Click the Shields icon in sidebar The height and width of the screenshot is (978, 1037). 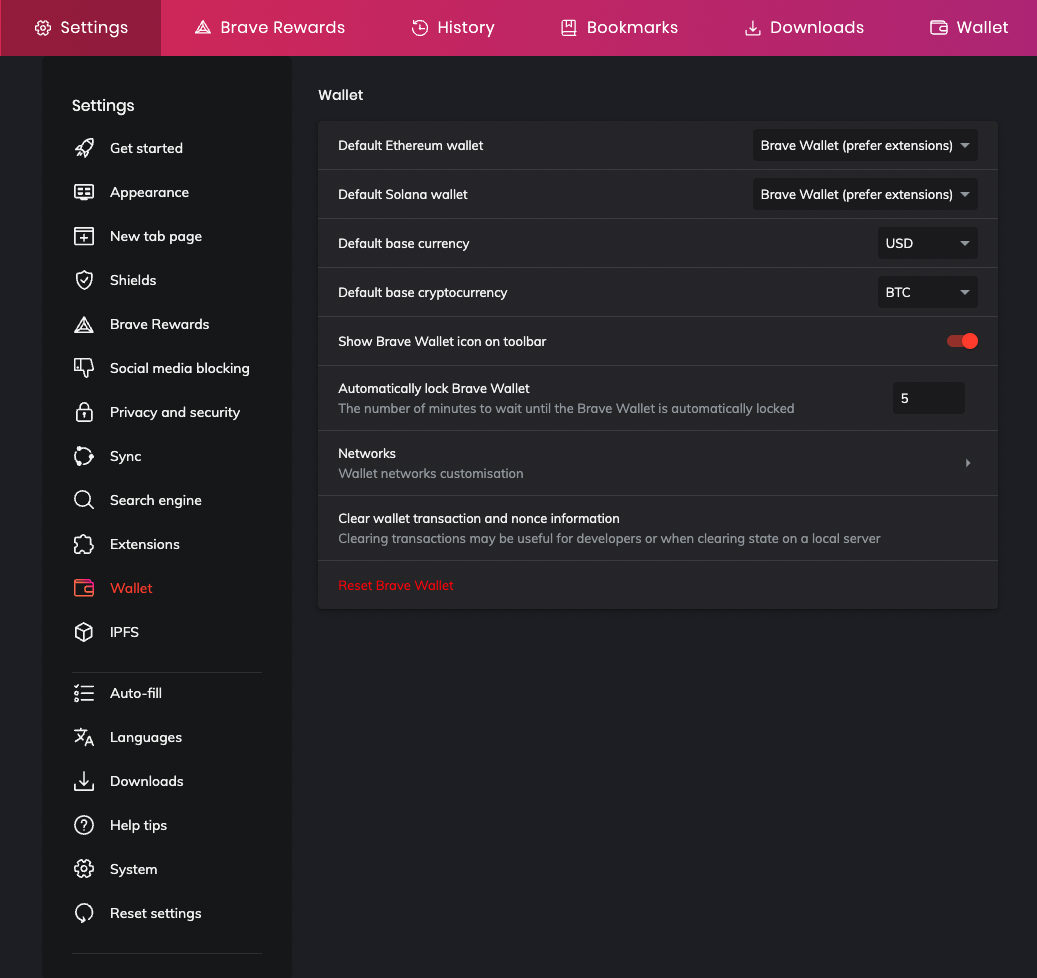84,280
